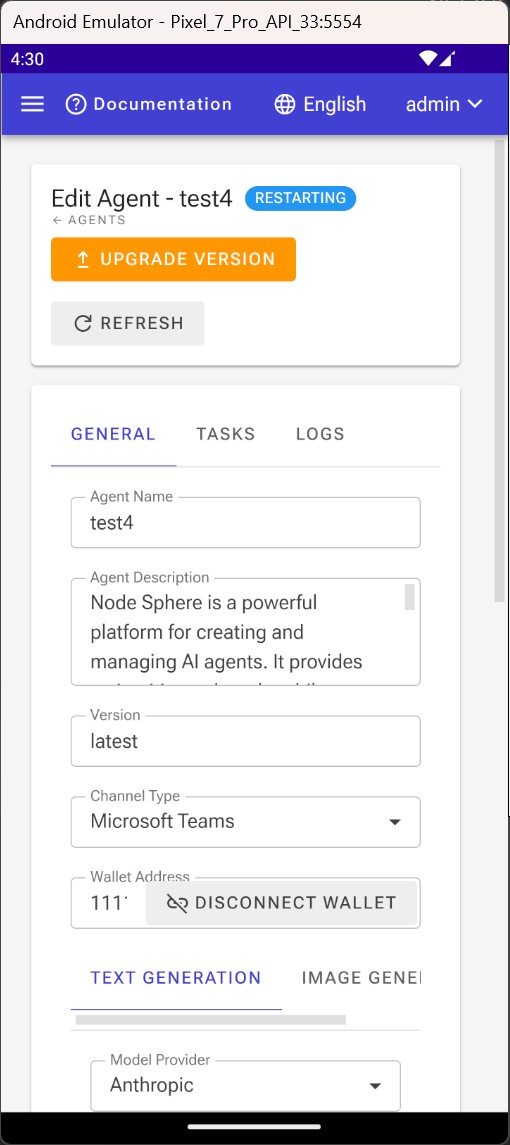Switch to the Tasks tab

click(226, 434)
